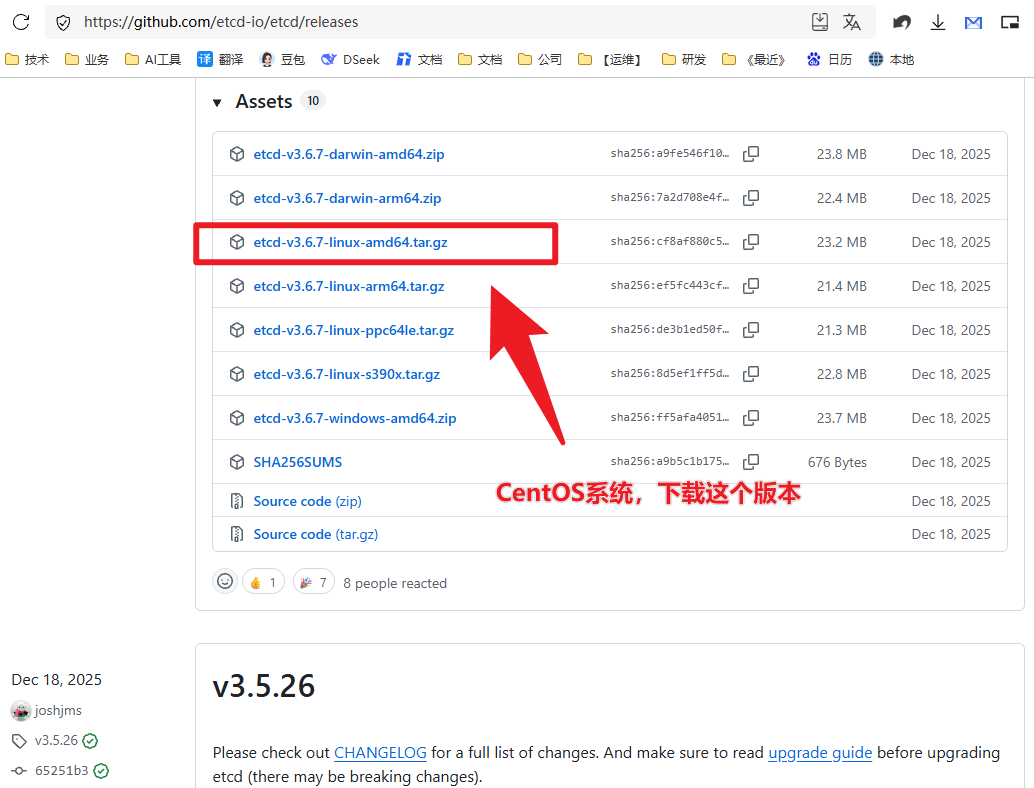Toggle the party popper reaction
The height and width of the screenshot is (788, 1034).
pyautogui.click(x=314, y=582)
